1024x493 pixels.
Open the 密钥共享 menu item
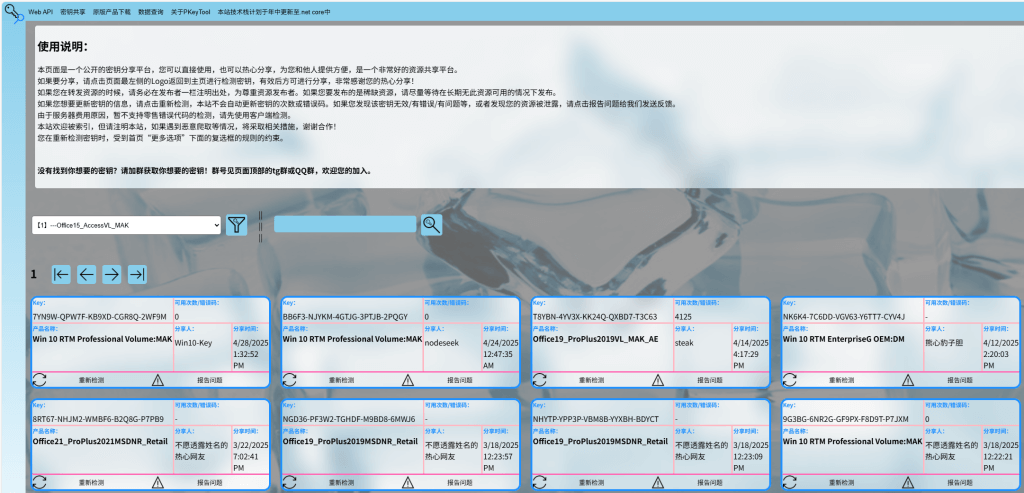point(74,9)
